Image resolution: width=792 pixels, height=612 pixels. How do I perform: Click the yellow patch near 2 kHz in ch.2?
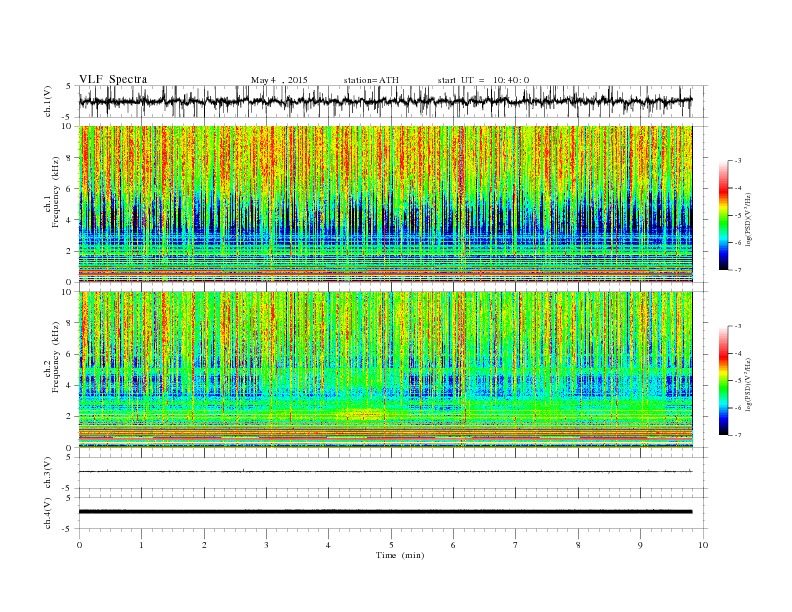point(360,415)
